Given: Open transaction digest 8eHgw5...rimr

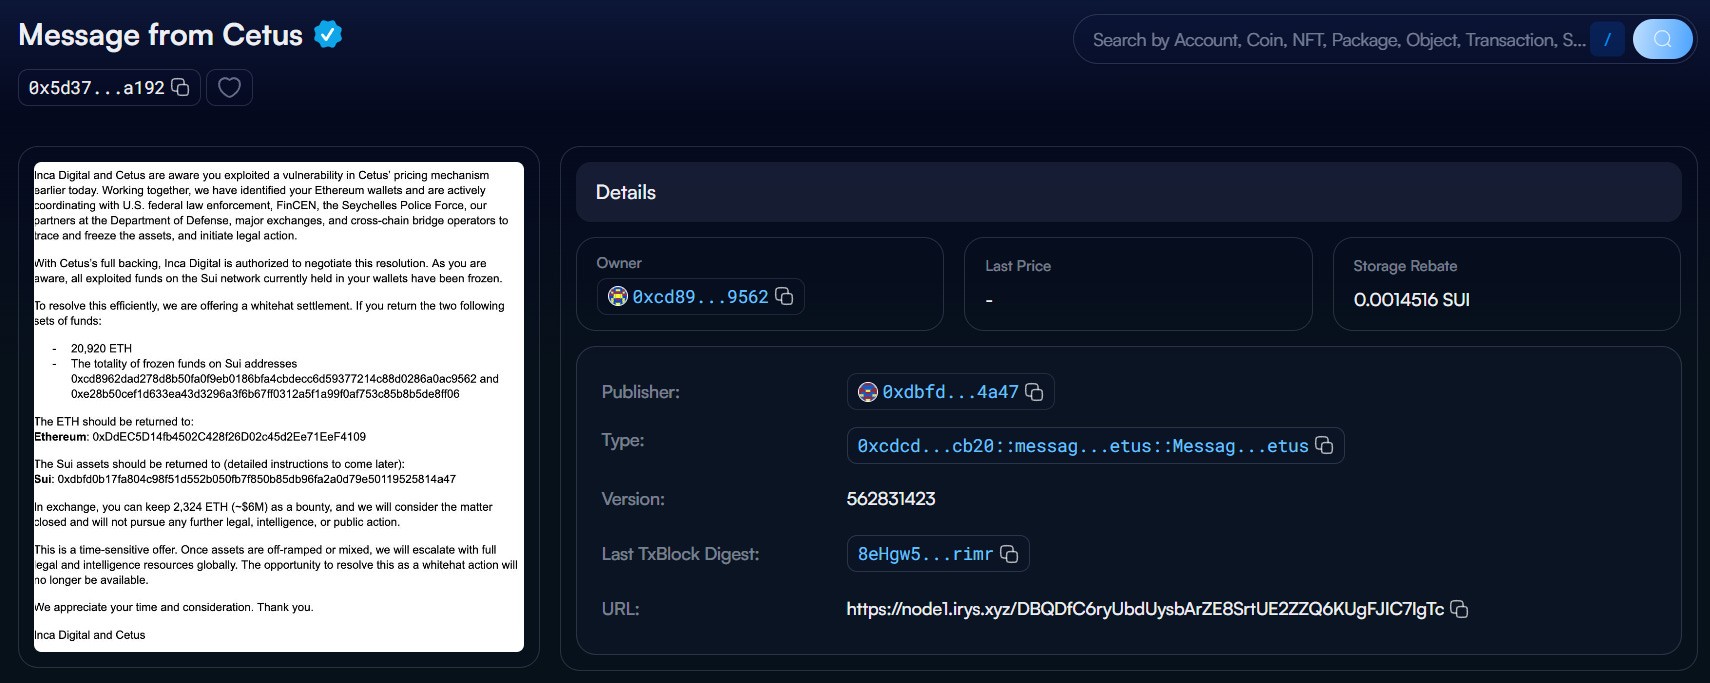Looking at the screenshot, I should click(x=925, y=554).
